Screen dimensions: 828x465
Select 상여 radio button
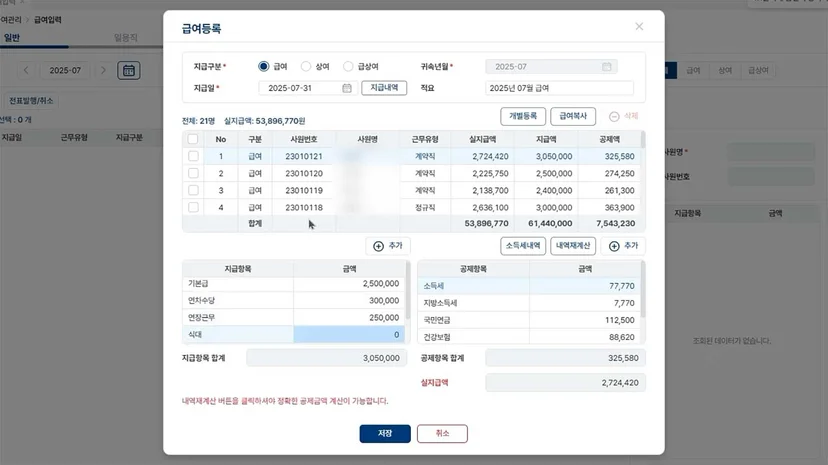[306, 67]
